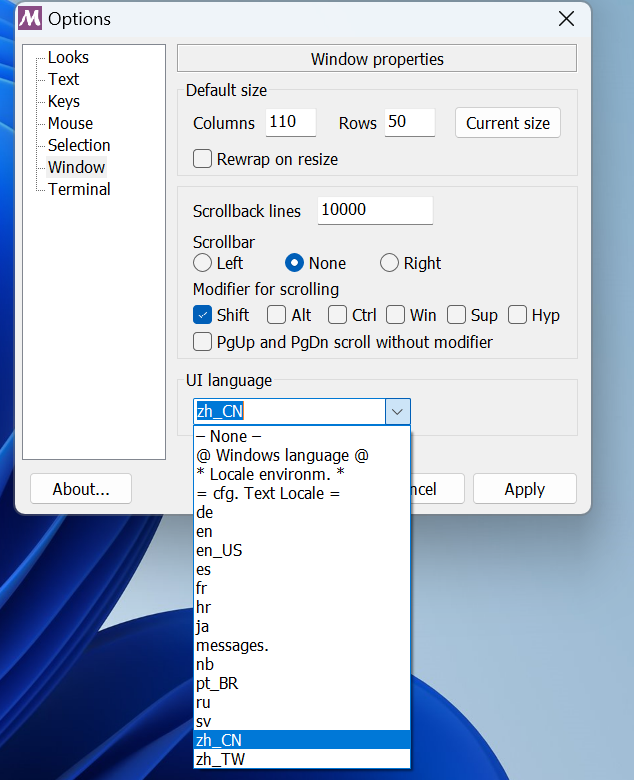Pick @ Windows language @ option
This screenshot has height=780, width=634.
click(x=302, y=455)
